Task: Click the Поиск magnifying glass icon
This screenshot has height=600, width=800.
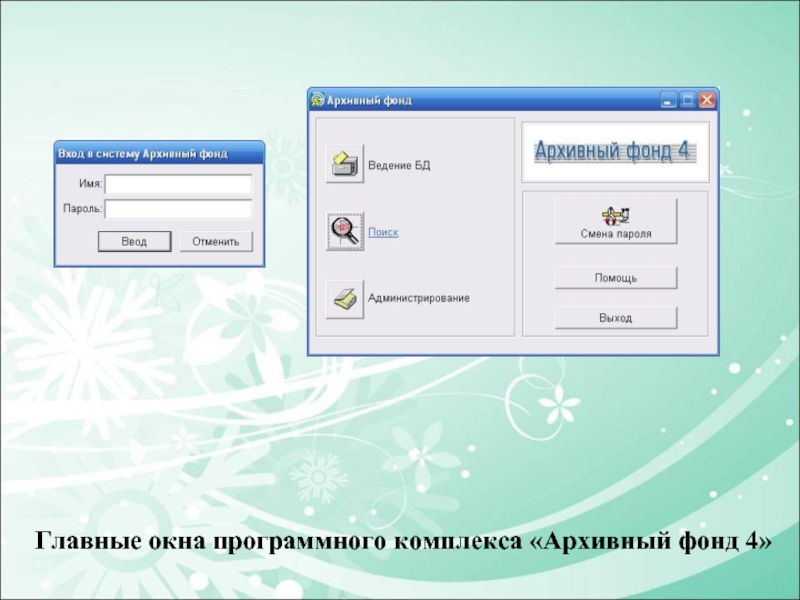Action: tap(345, 231)
